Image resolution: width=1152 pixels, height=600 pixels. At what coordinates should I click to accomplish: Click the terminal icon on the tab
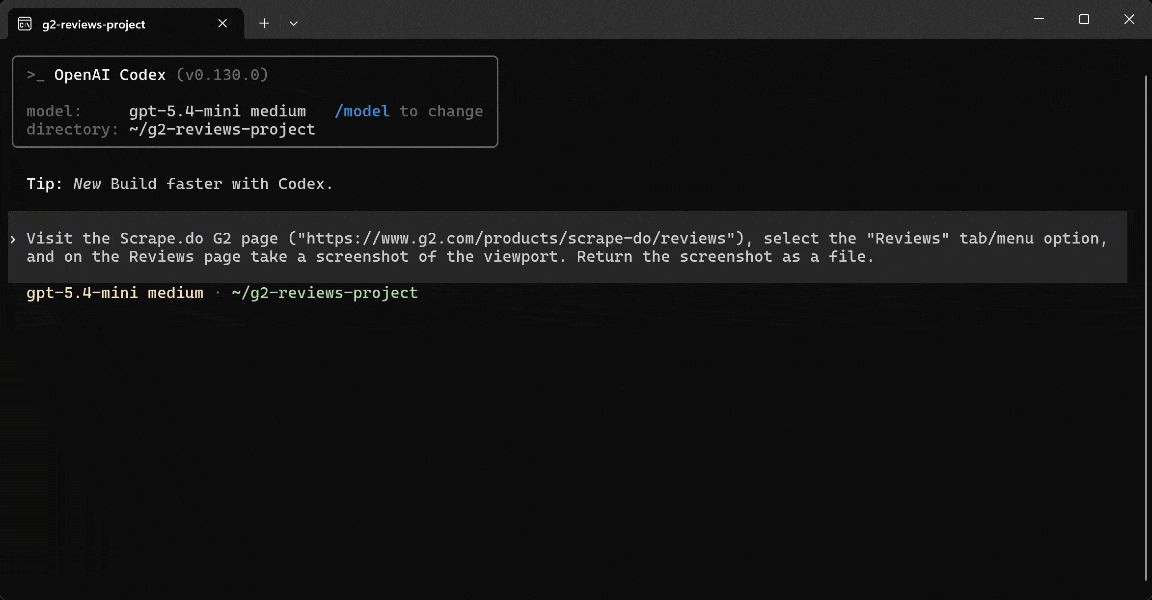(x=24, y=24)
